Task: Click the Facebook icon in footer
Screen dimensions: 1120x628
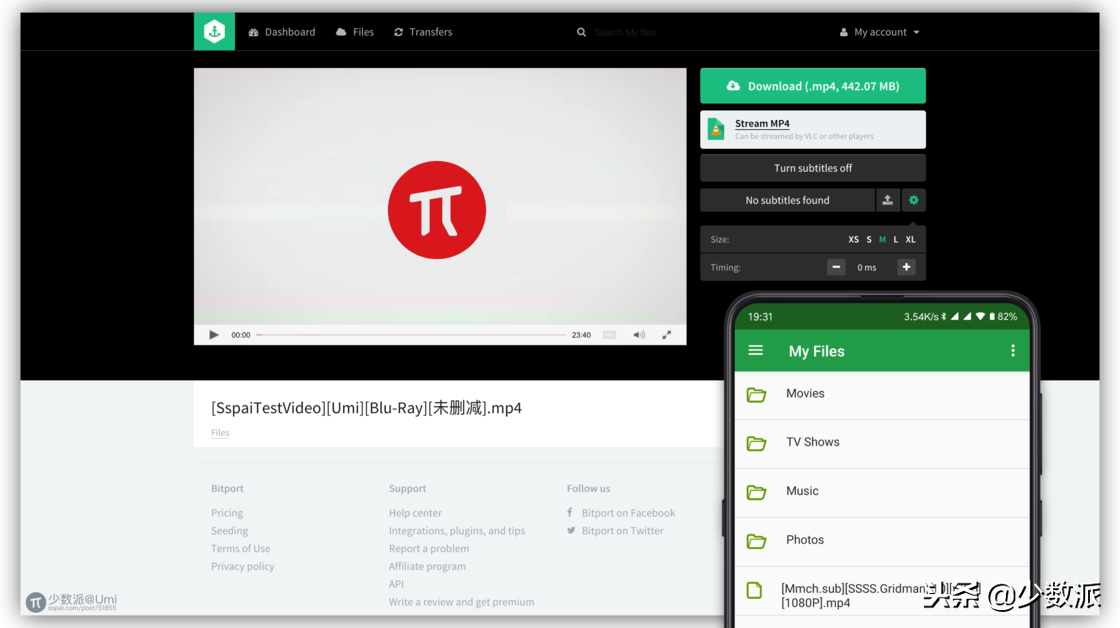Action: coord(570,512)
